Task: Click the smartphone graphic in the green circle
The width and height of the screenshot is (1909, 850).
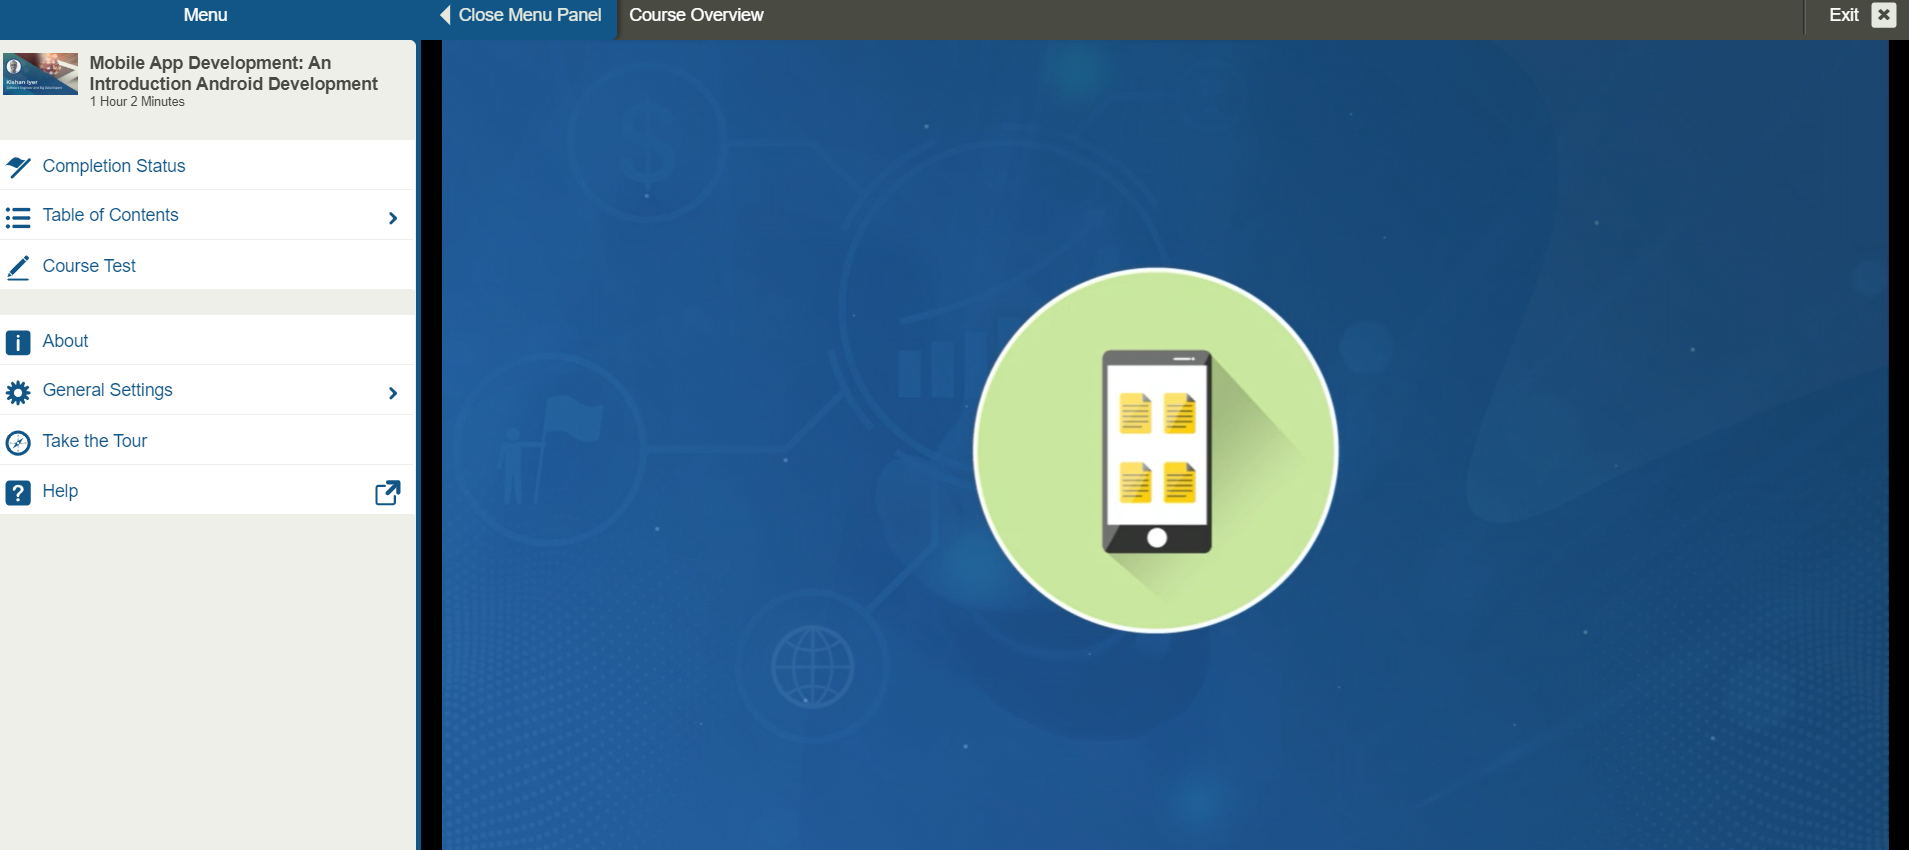Action: (x=1157, y=451)
